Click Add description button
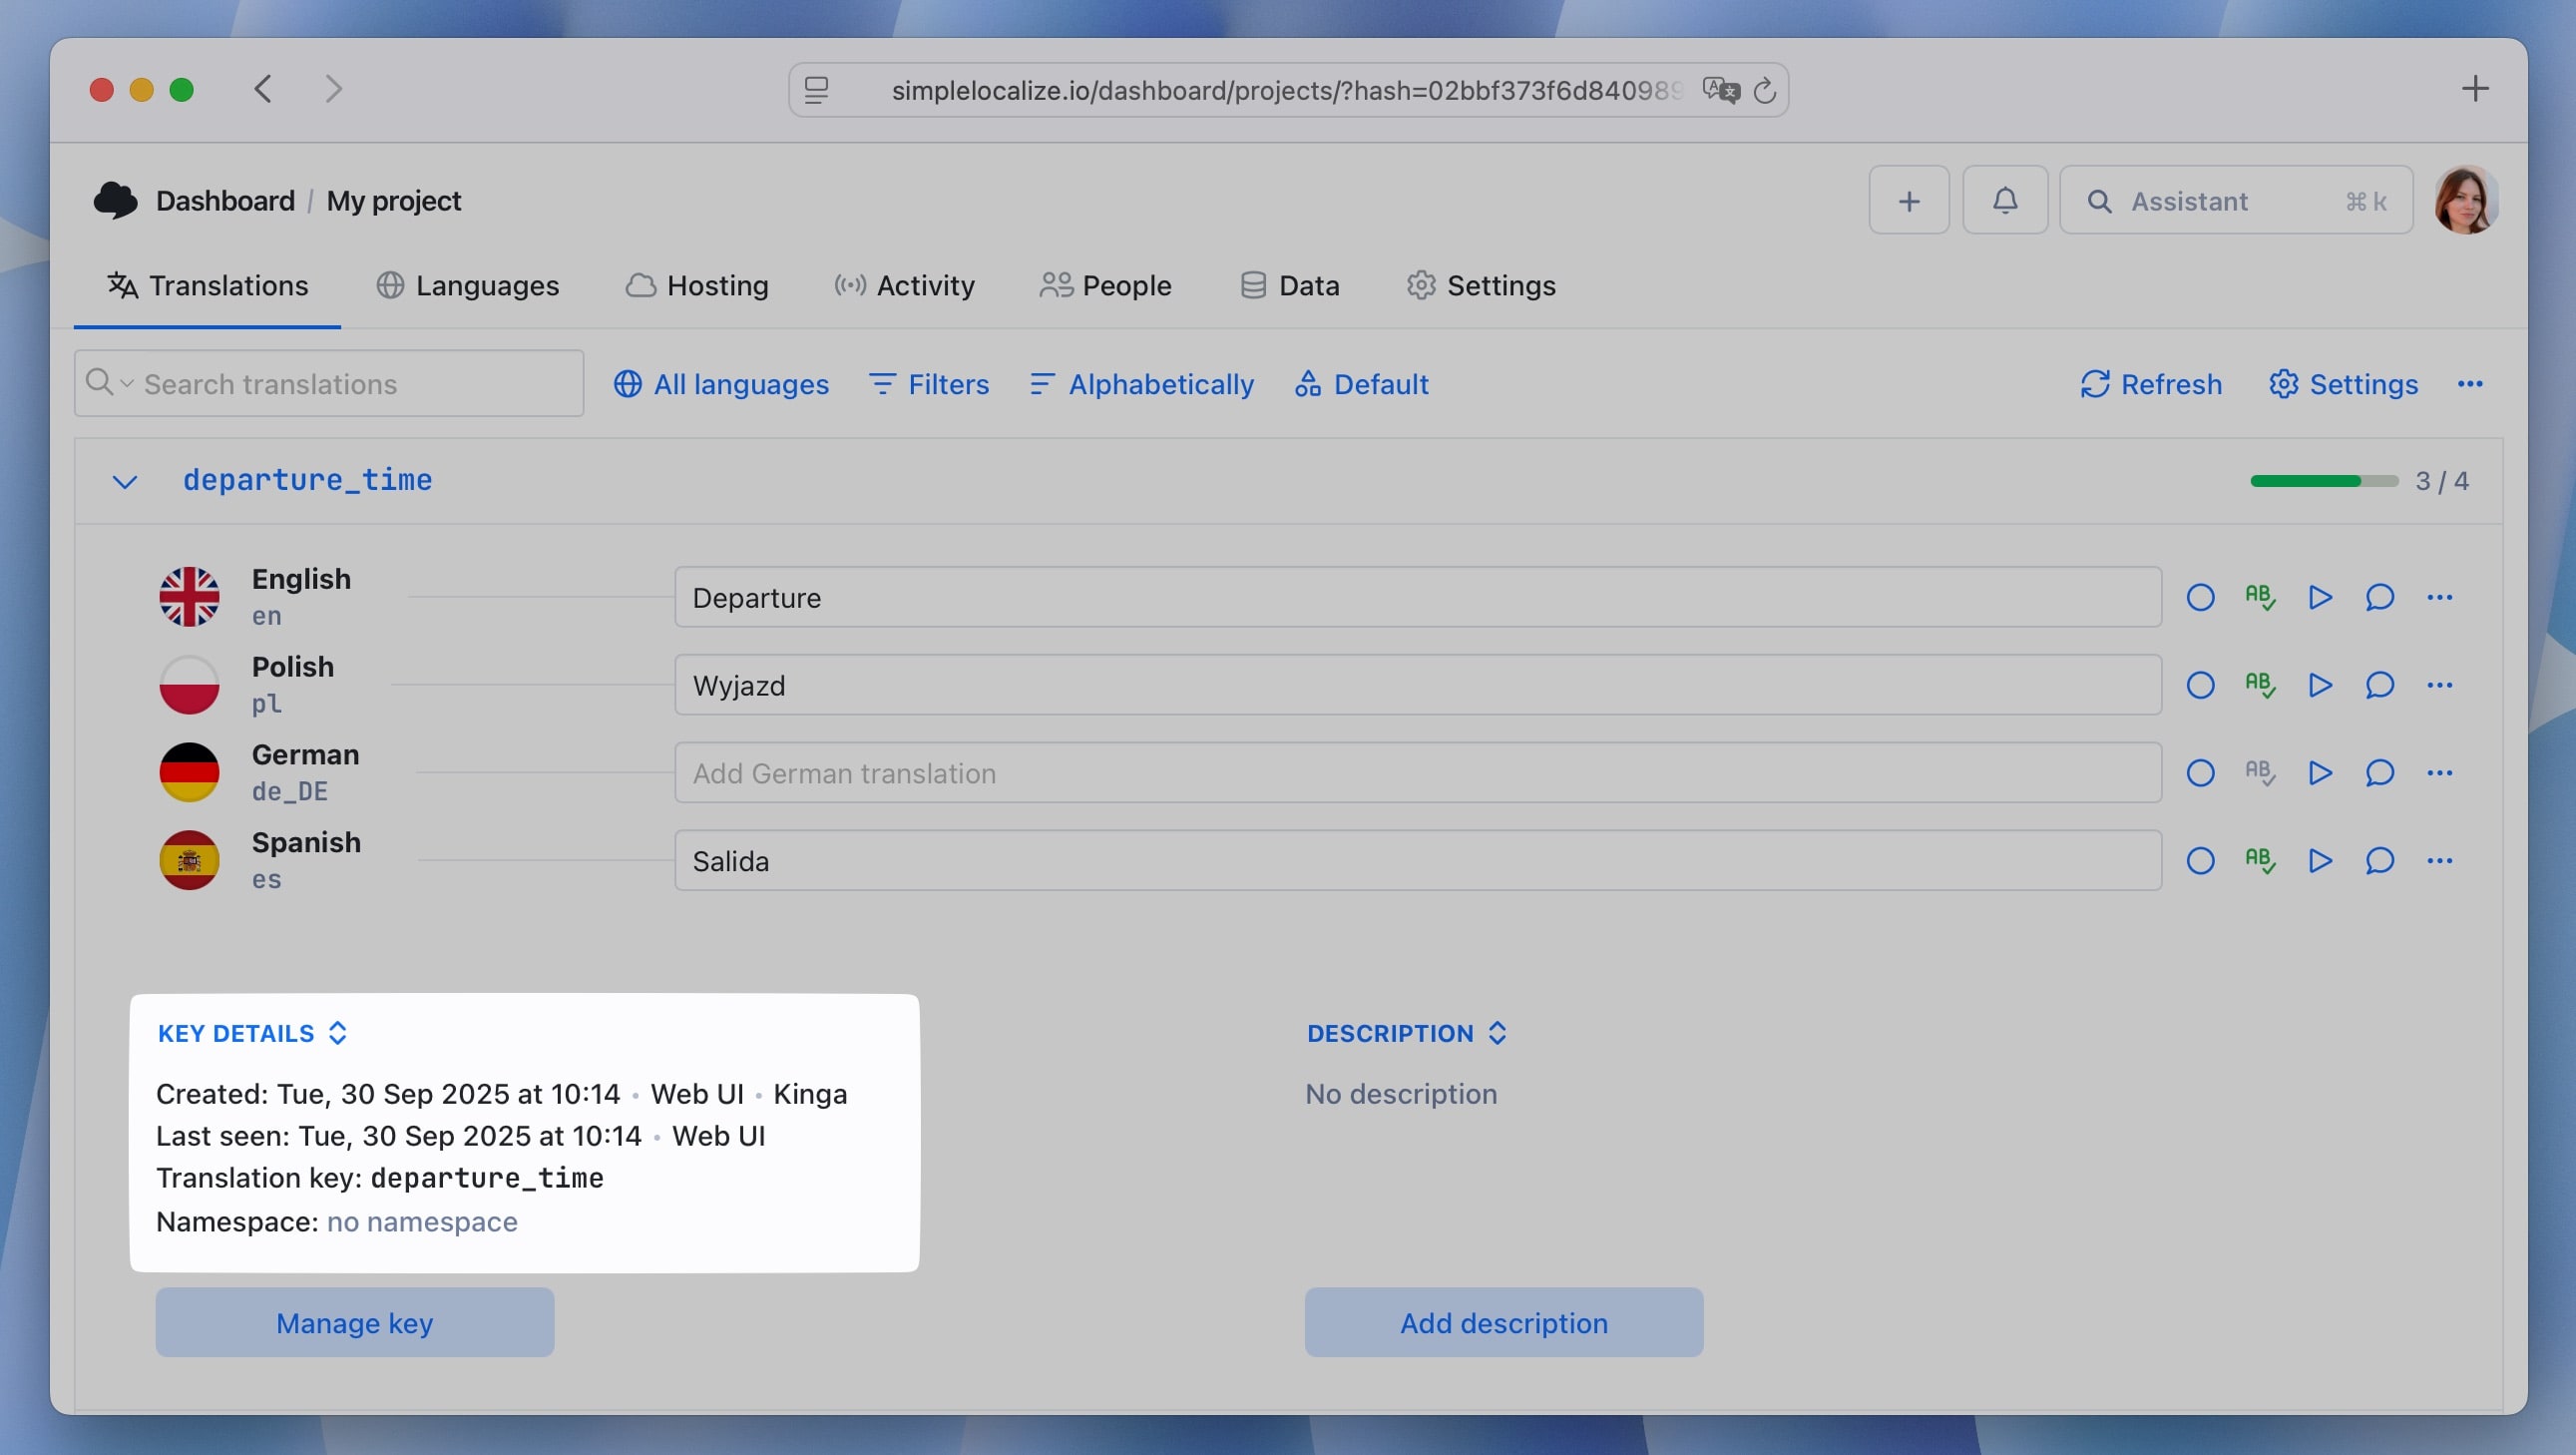The height and width of the screenshot is (1455, 2576). click(1503, 1322)
